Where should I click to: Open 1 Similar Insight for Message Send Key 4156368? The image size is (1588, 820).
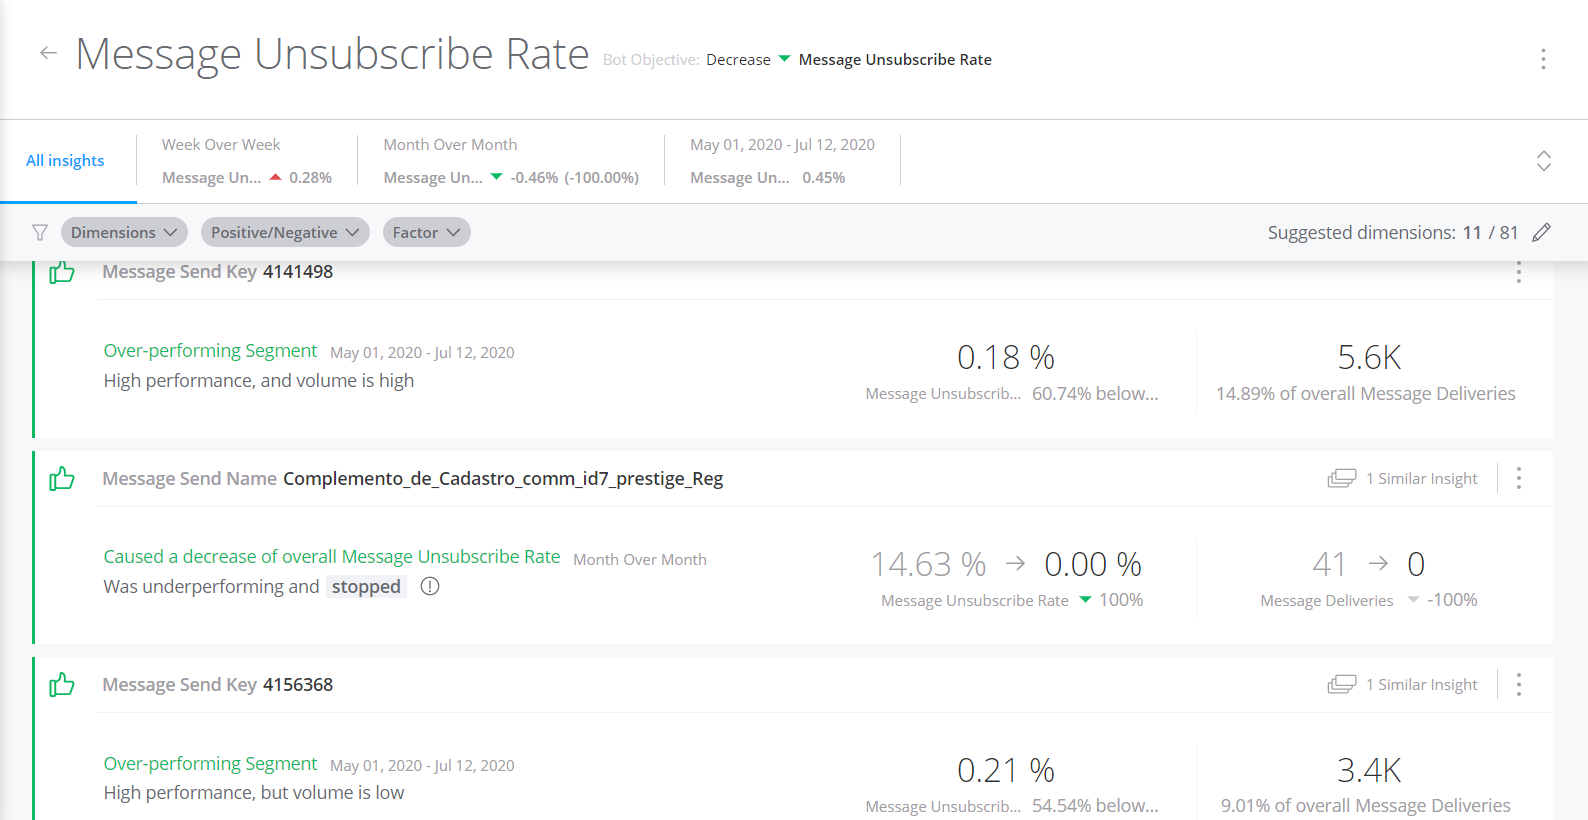tap(1402, 685)
